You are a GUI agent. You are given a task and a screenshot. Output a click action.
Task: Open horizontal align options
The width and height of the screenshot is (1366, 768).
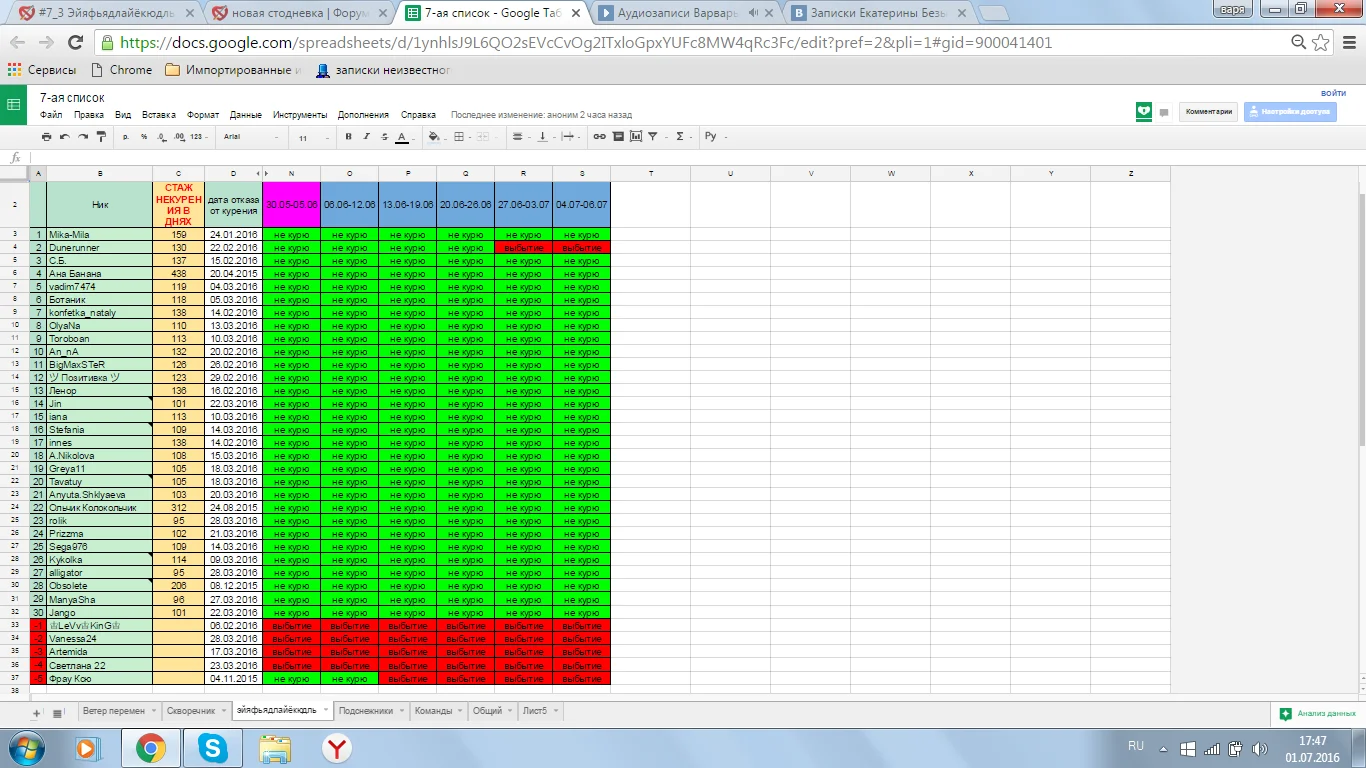pos(519,136)
